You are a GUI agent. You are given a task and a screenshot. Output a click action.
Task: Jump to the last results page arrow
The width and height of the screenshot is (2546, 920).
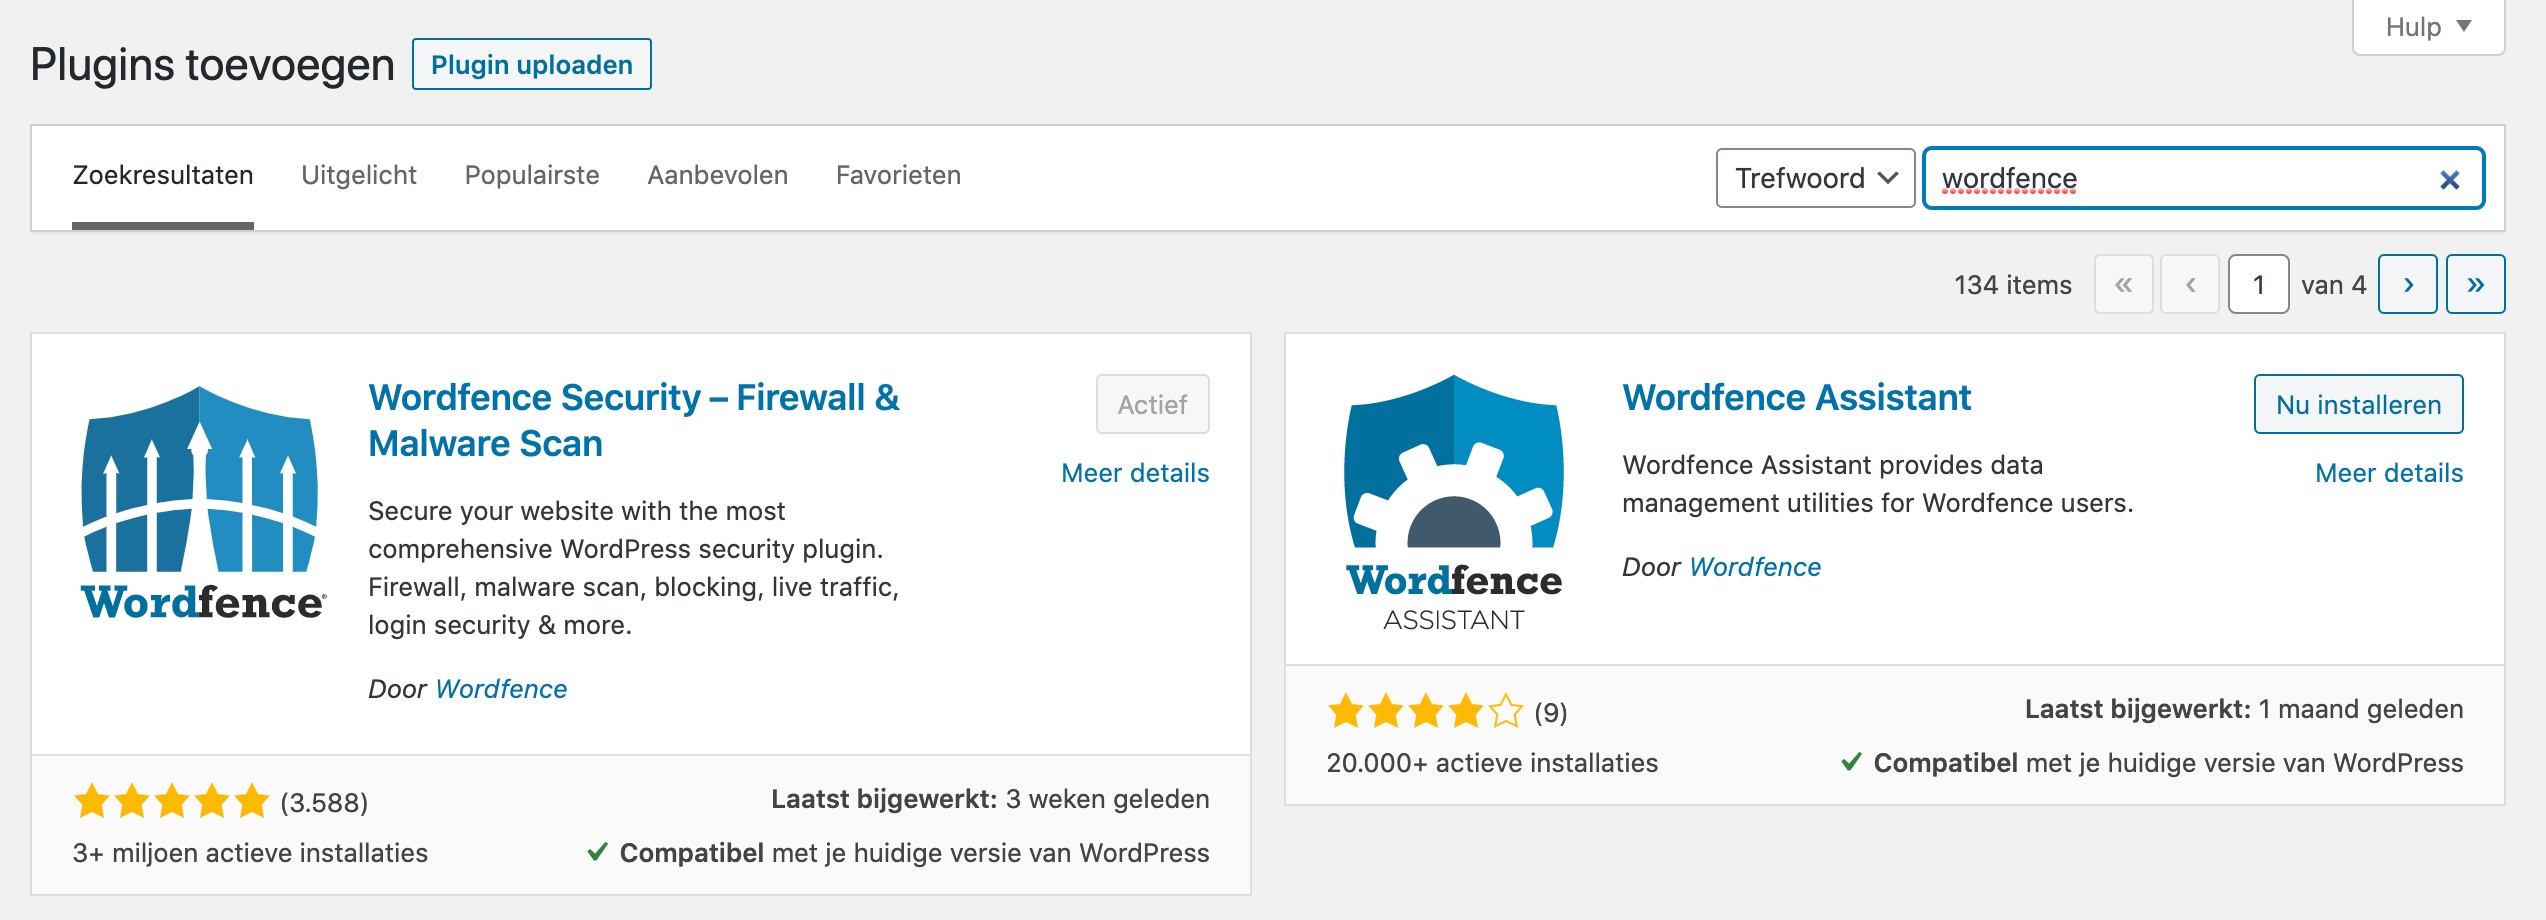pos(2475,285)
